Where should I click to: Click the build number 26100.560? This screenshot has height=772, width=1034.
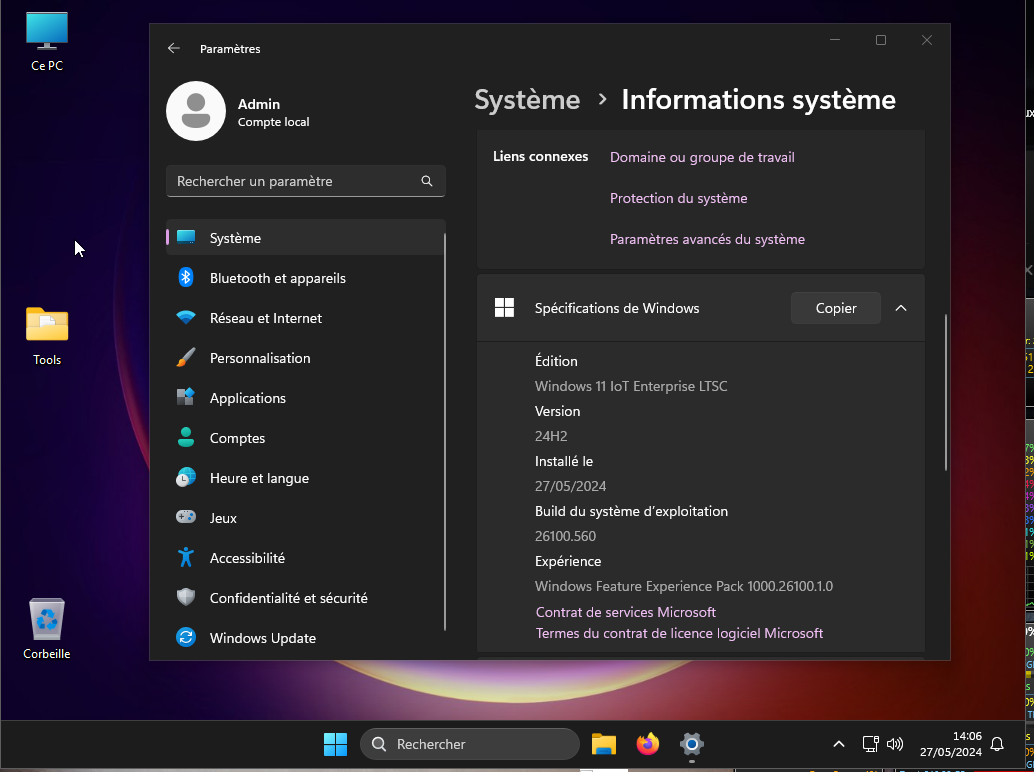pos(565,536)
